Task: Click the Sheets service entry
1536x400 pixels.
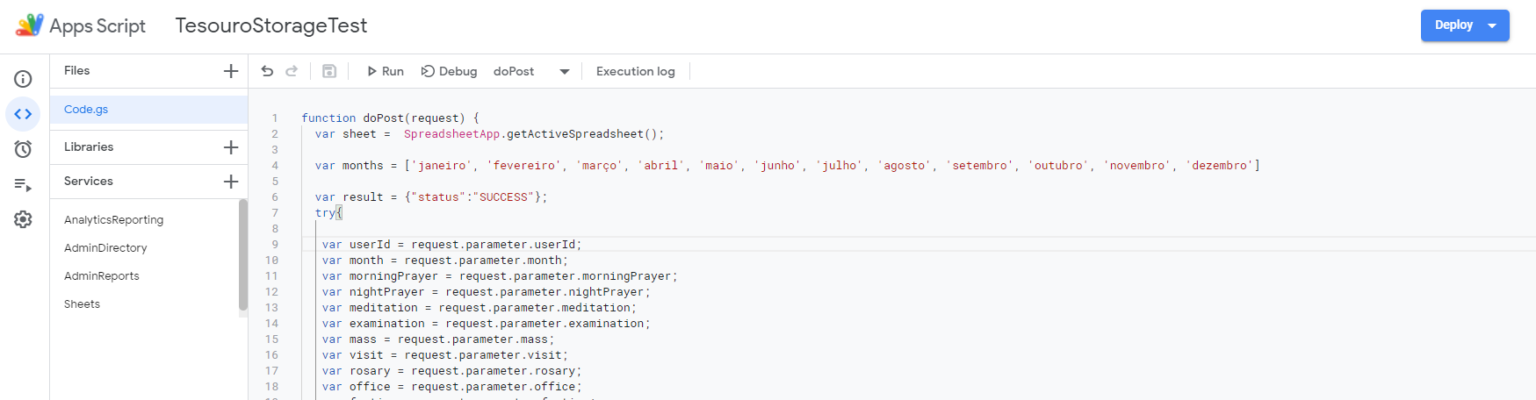Action: coord(82,304)
